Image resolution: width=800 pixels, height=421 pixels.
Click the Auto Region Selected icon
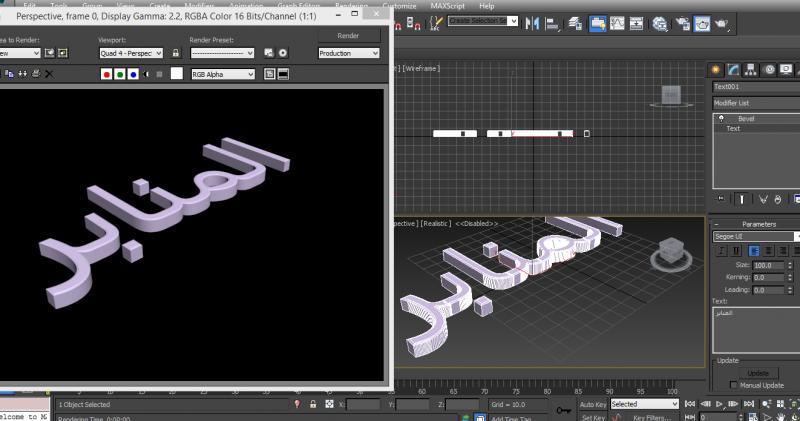(x=63, y=53)
